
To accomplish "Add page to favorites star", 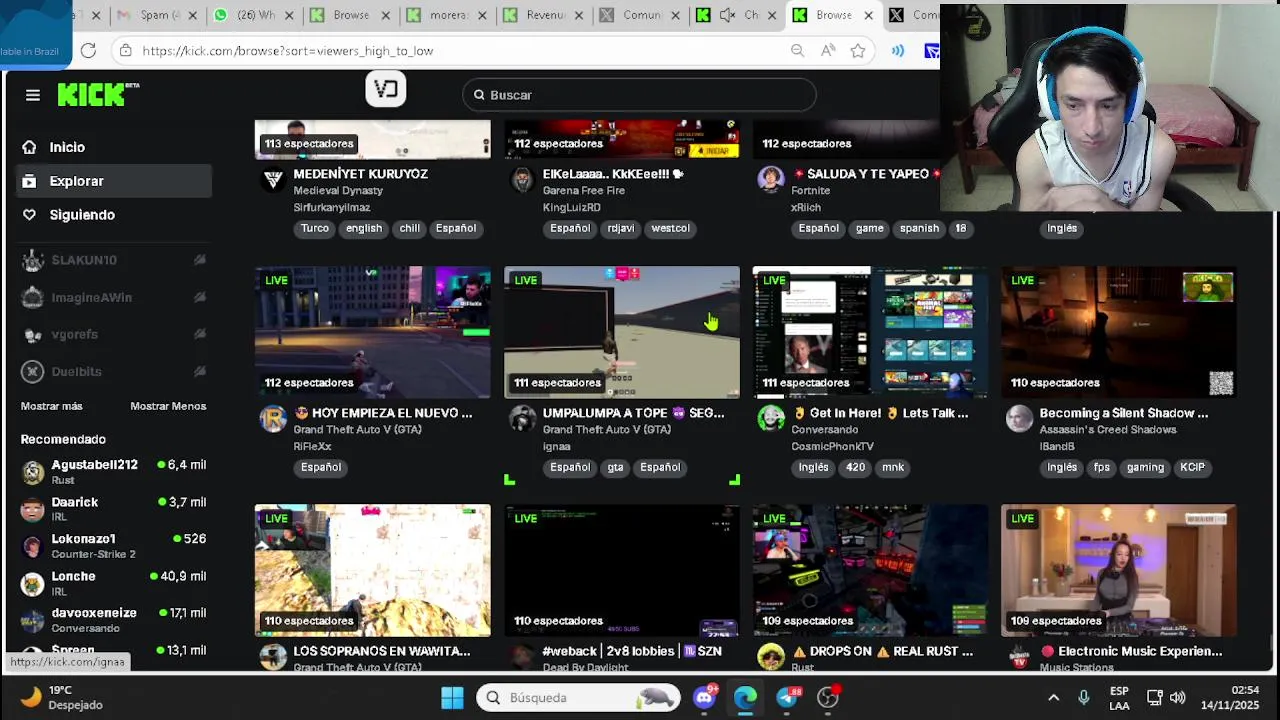I will tap(858, 51).
